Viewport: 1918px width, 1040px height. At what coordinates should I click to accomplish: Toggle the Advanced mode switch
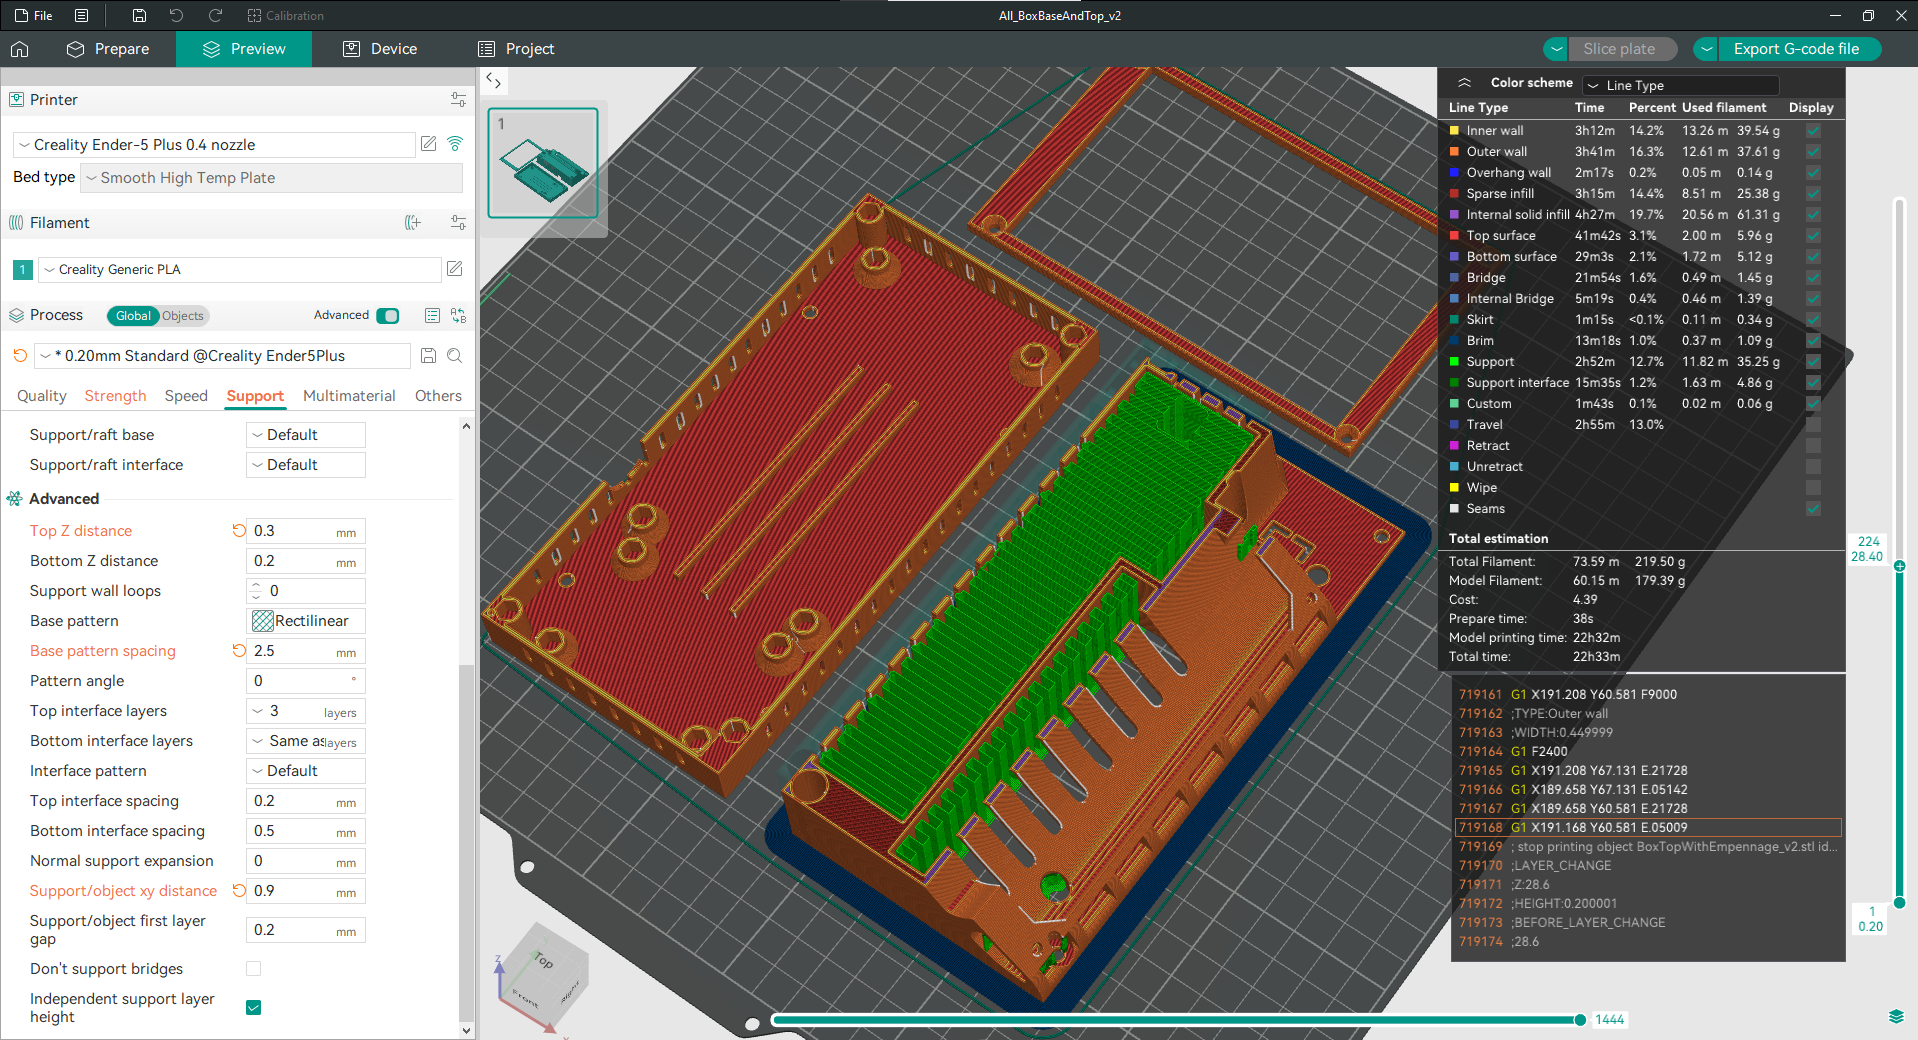point(387,316)
